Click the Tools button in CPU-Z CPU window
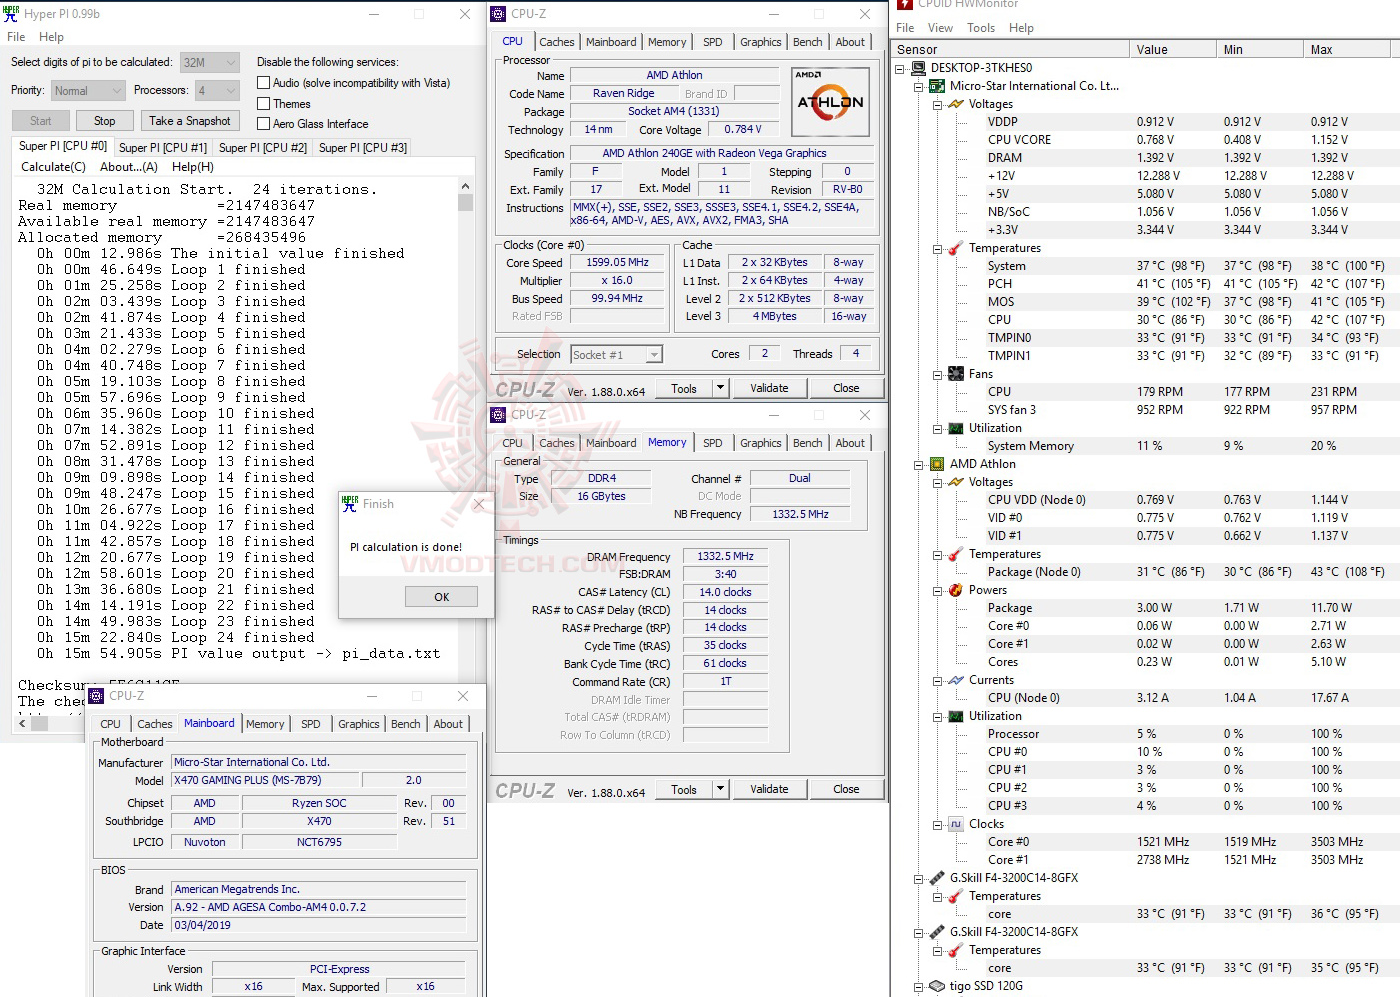1400x997 pixels. [x=684, y=388]
